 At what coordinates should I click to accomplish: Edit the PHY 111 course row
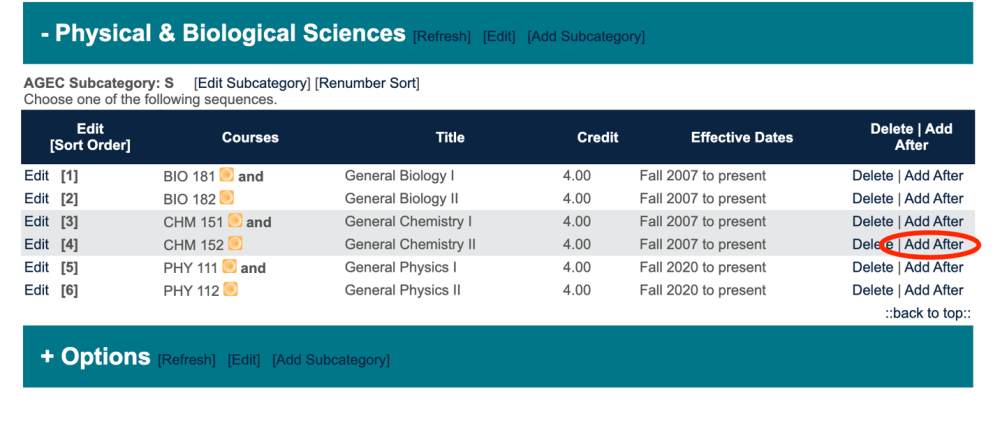36,268
